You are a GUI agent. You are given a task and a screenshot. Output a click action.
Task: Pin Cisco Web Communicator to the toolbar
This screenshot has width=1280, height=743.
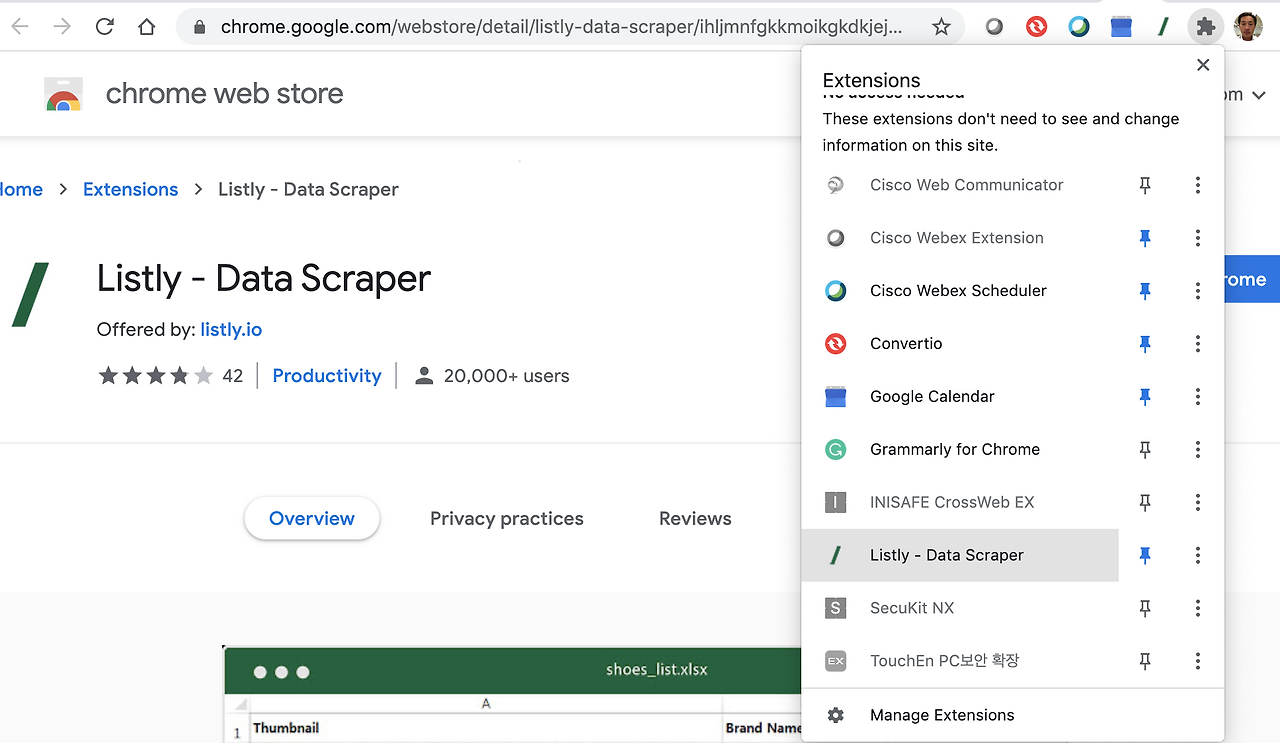pos(1145,185)
